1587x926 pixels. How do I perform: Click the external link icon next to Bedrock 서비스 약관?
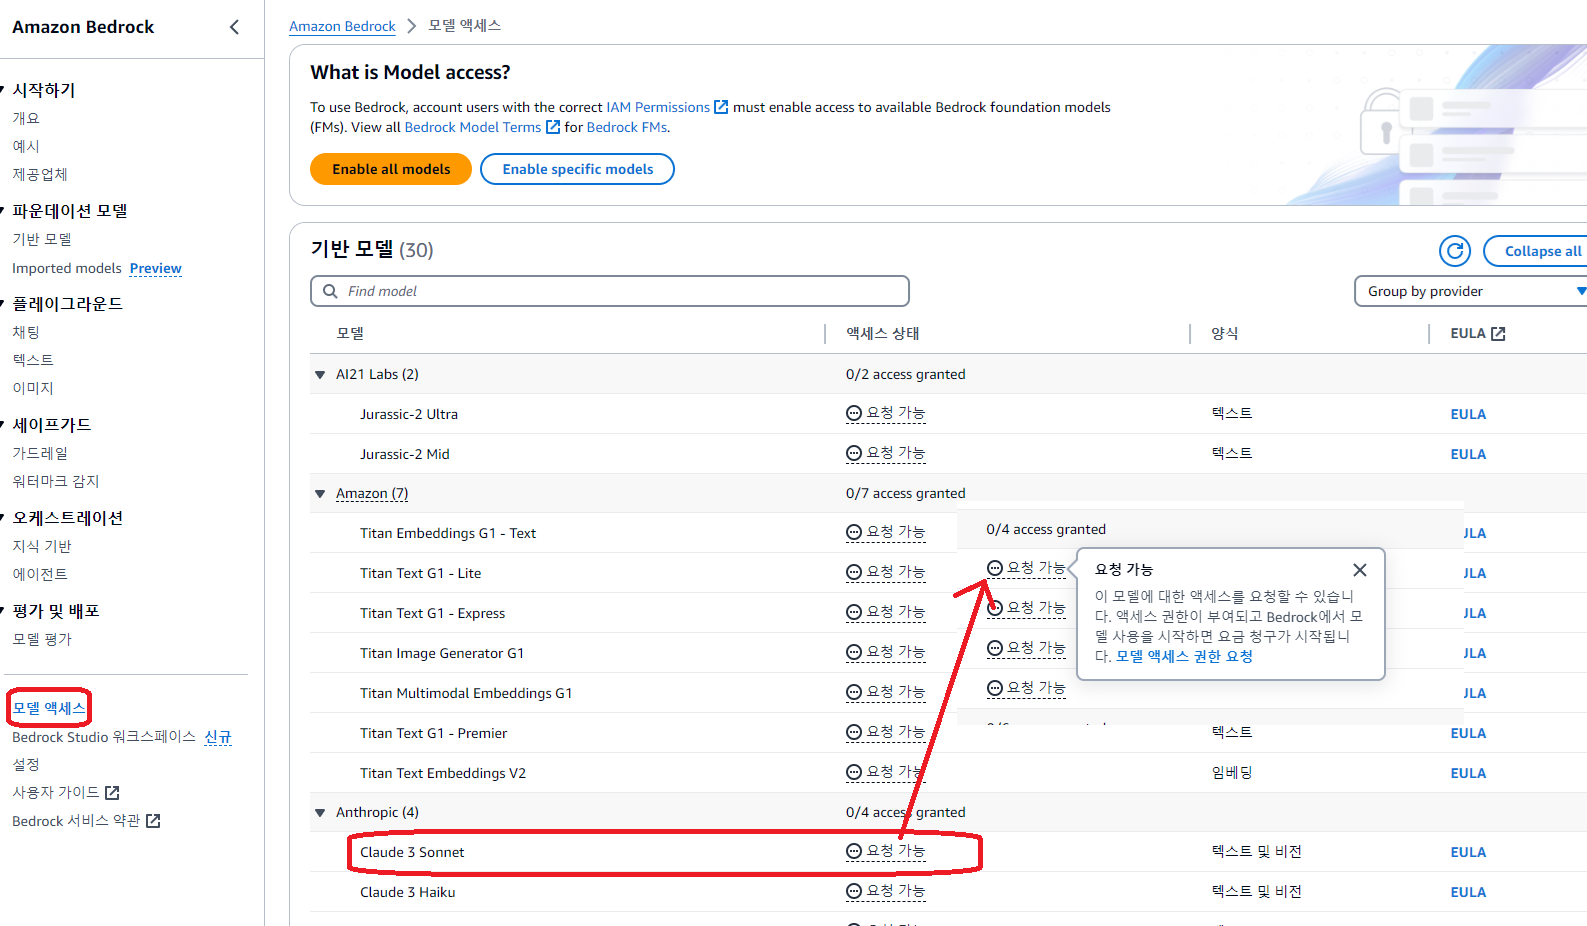point(153,821)
